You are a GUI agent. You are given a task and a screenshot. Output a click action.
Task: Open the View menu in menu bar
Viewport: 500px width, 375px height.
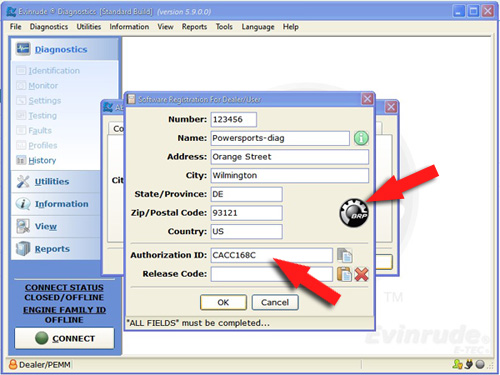coord(165,27)
